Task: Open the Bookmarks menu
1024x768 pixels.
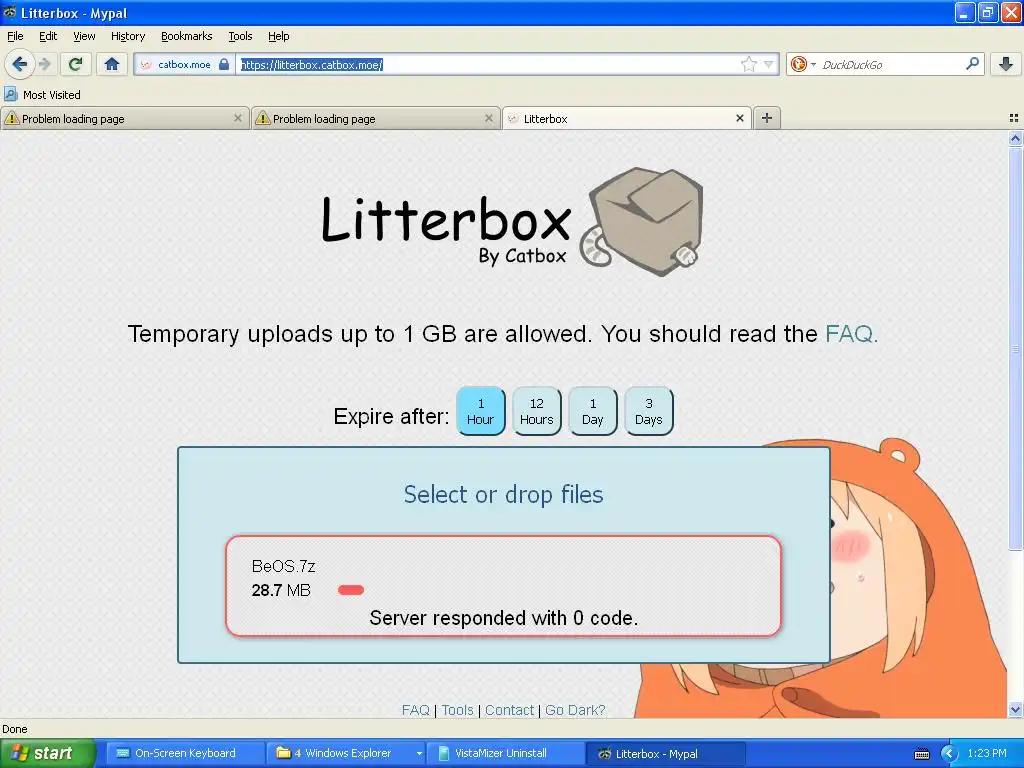Action: tap(186, 36)
